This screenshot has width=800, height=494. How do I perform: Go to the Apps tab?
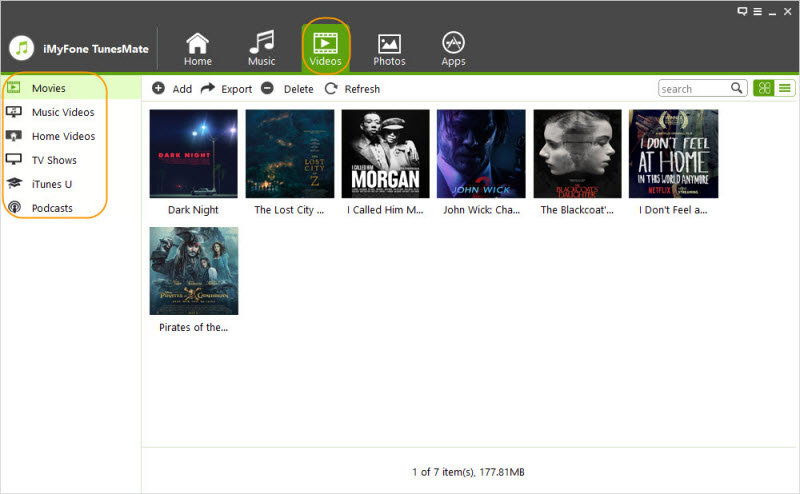(x=453, y=49)
